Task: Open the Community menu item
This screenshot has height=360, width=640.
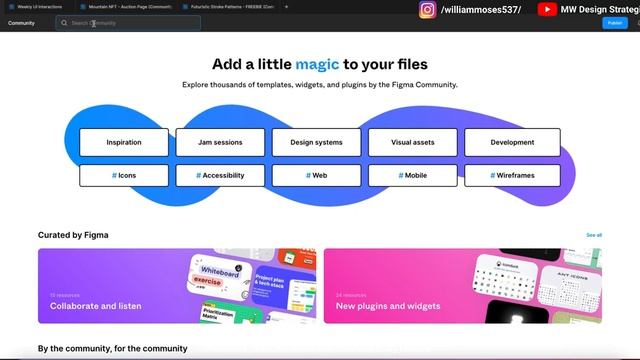Action: pyautogui.click(x=21, y=23)
